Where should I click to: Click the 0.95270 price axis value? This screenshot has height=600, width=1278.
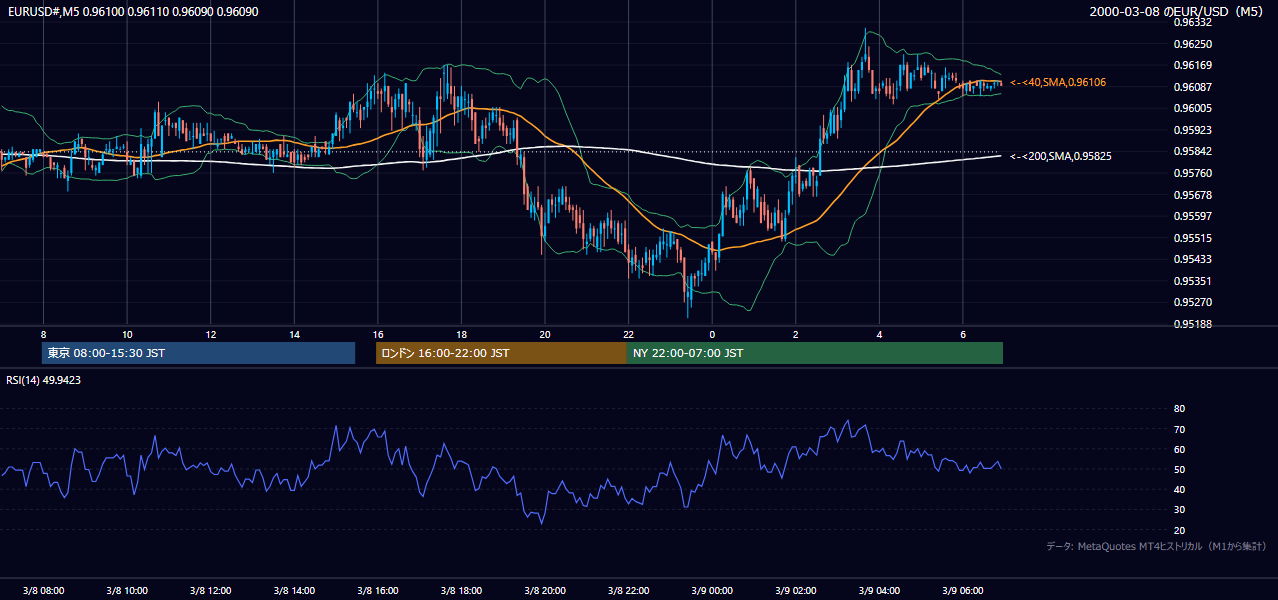[1192, 302]
